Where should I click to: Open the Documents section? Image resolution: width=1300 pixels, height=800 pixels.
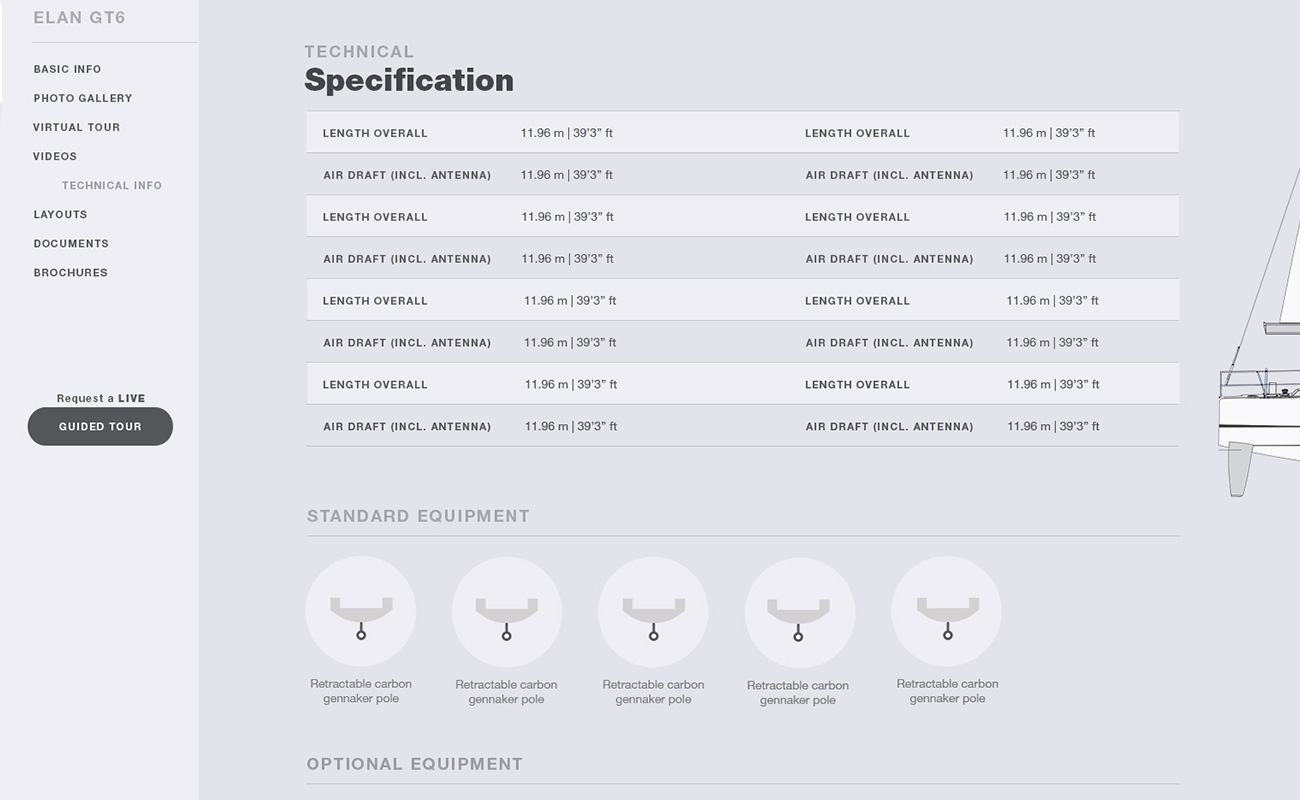coord(71,243)
